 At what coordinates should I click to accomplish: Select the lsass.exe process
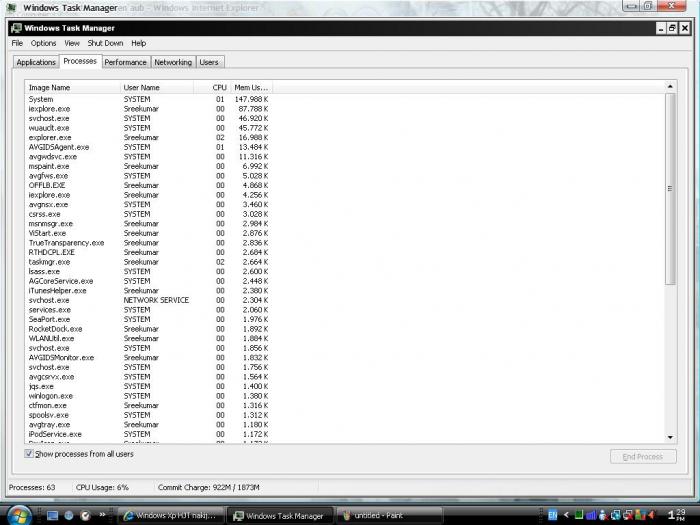click(x=149, y=271)
